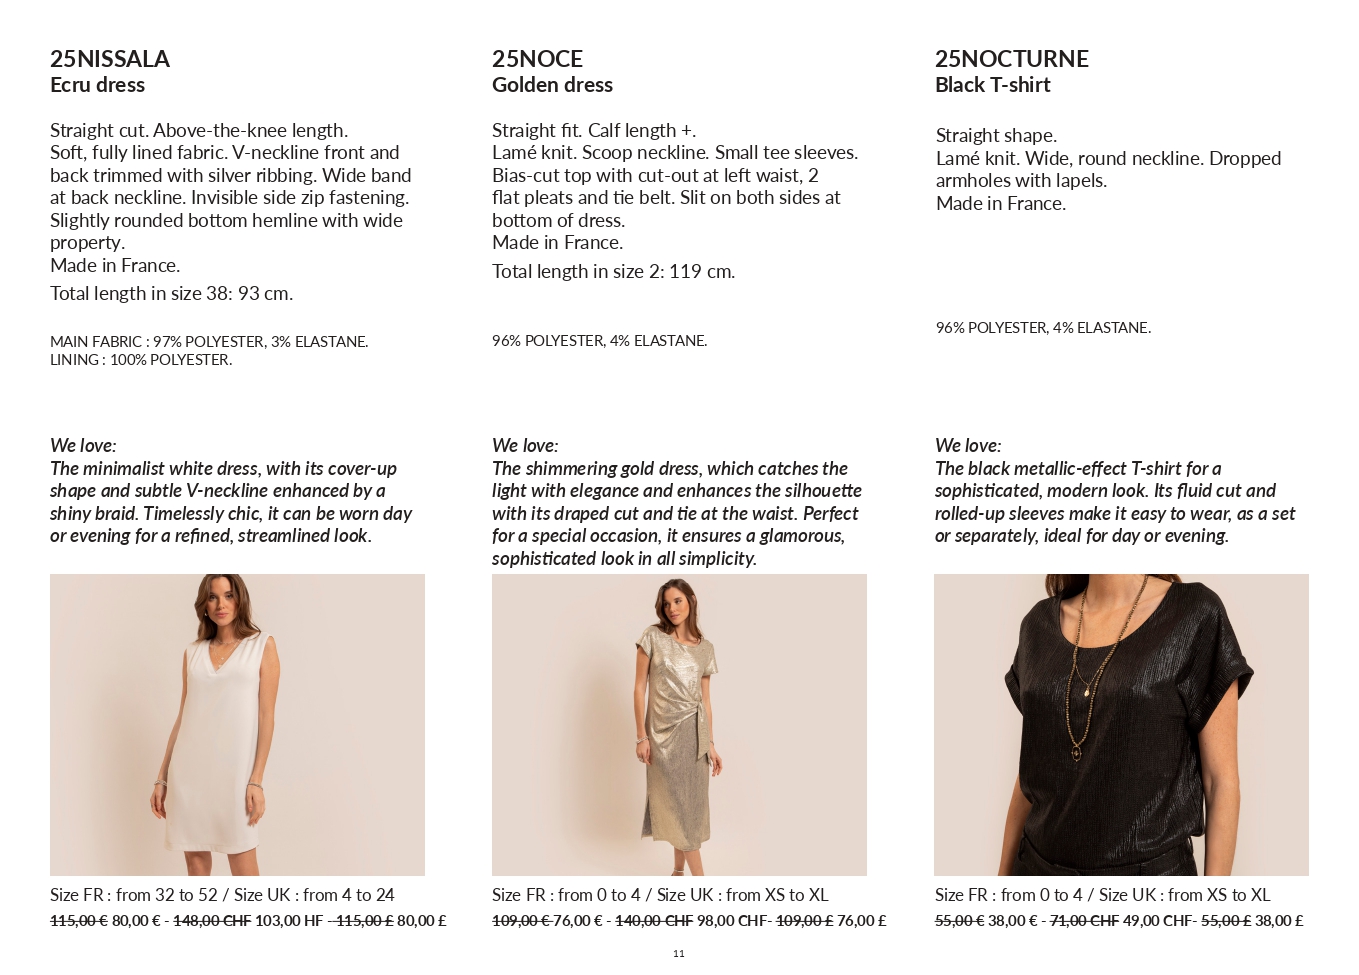Screen dimensions: 1359x975
Task: Click the NOCE price line with 76,00 €
Action: 689,920
